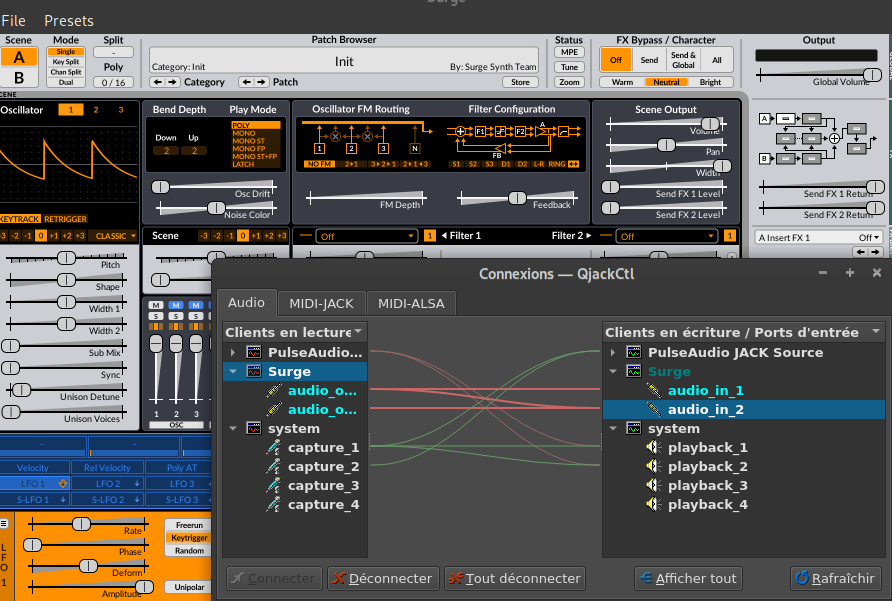Click the Tout déconnecter button
This screenshot has width=892, height=601.
(514, 578)
